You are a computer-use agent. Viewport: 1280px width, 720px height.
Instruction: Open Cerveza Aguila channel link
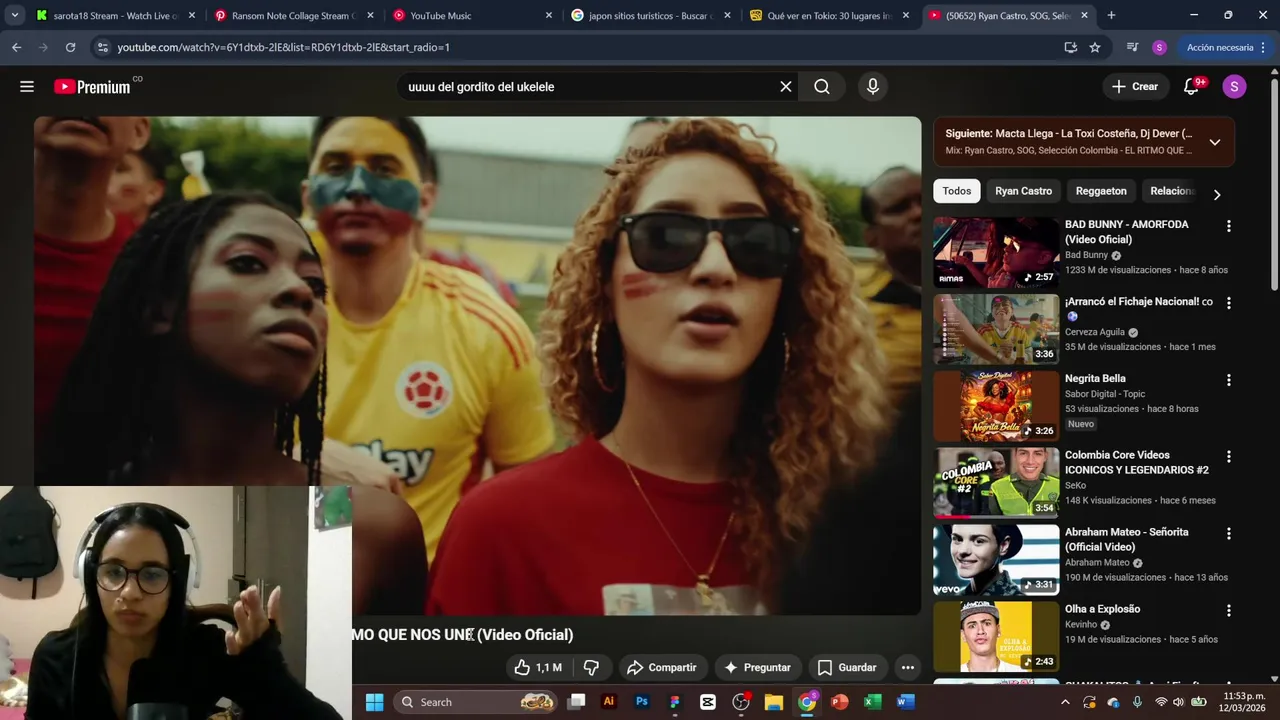tap(1095, 332)
